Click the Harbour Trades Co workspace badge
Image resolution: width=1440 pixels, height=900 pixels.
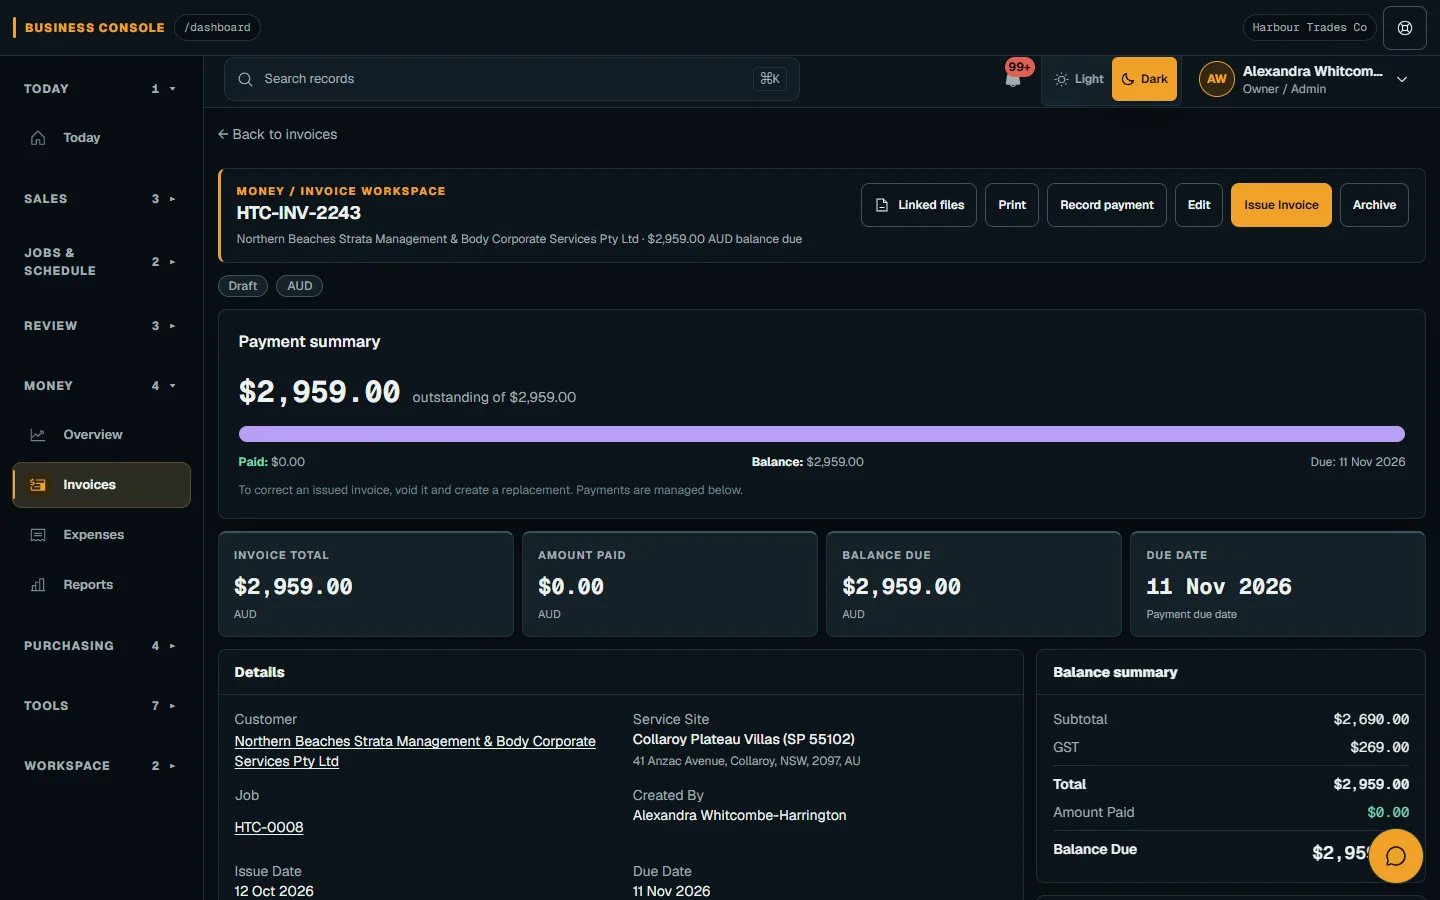[1309, 28]
